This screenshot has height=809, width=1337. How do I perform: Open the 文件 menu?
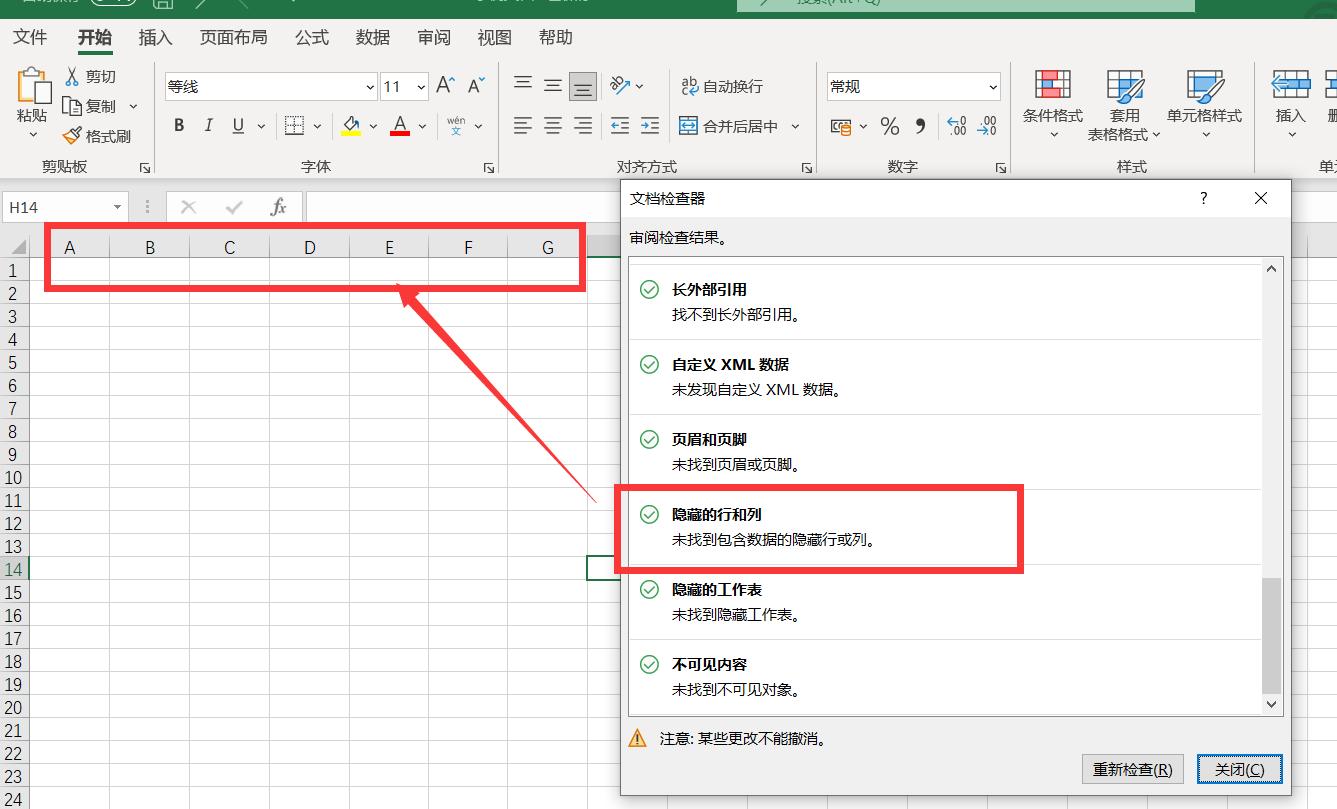point(31,37)
